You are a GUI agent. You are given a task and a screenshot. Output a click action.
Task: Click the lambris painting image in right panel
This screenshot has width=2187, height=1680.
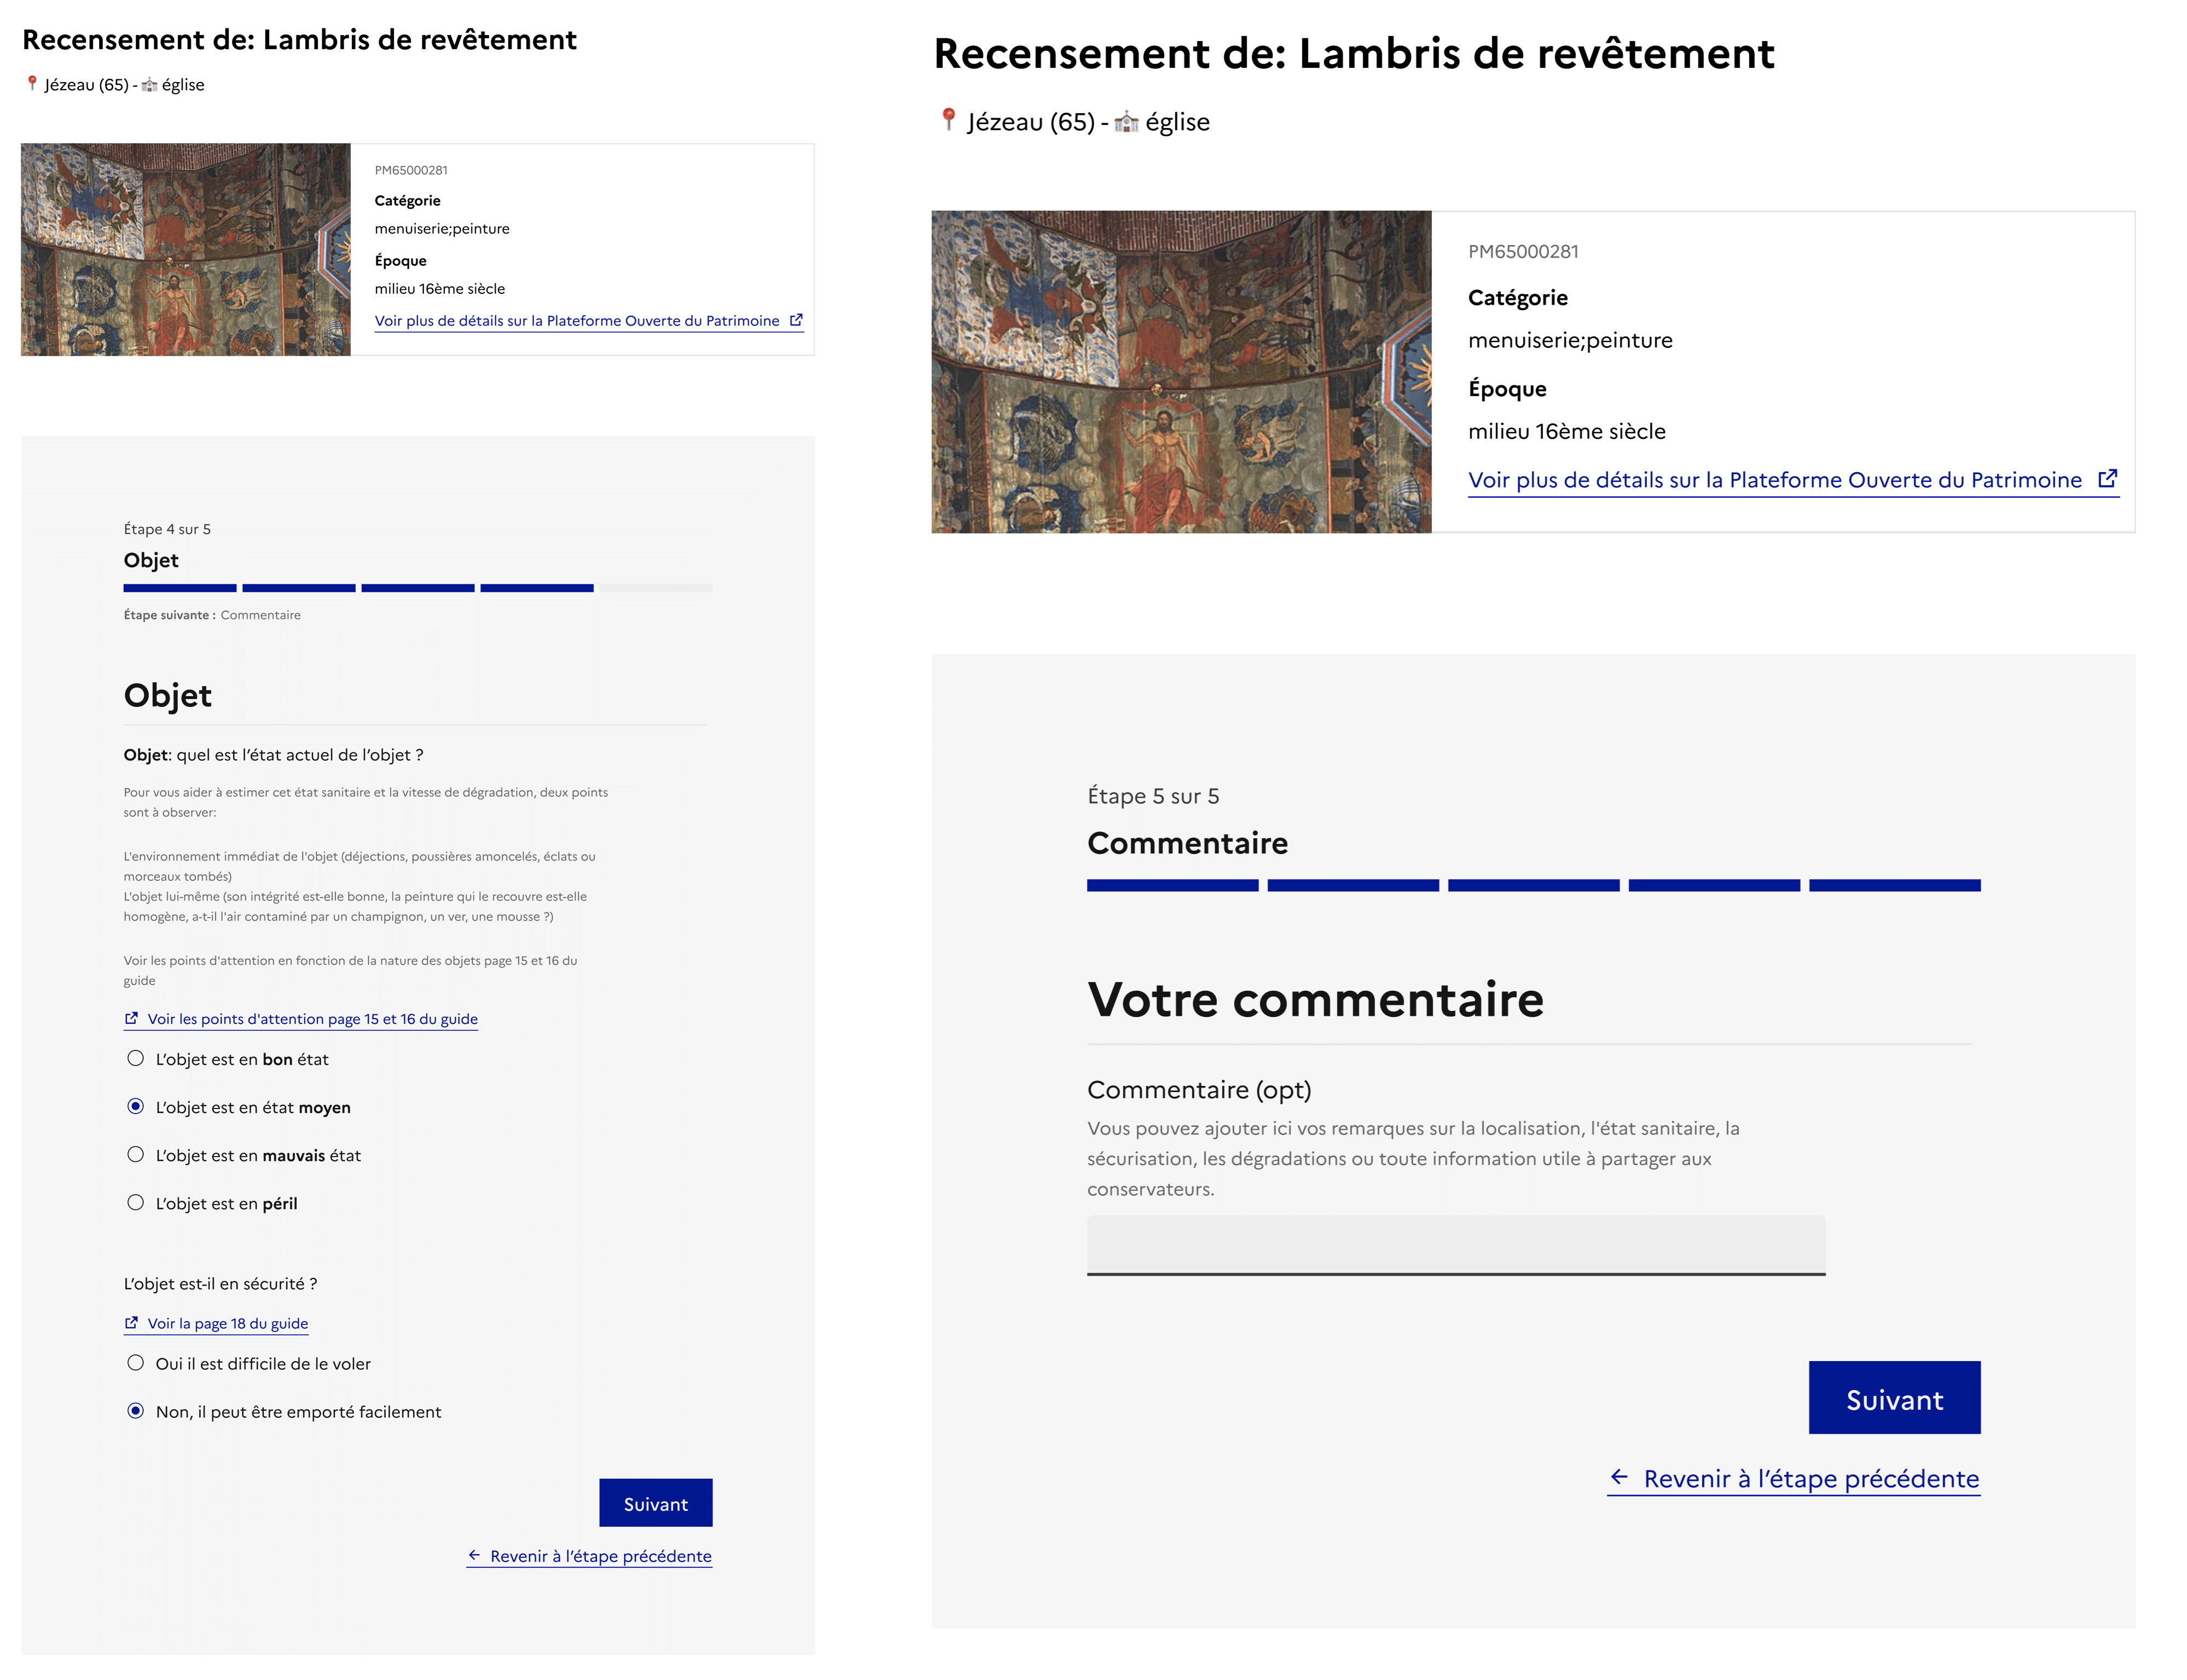tap(1181, 371)
